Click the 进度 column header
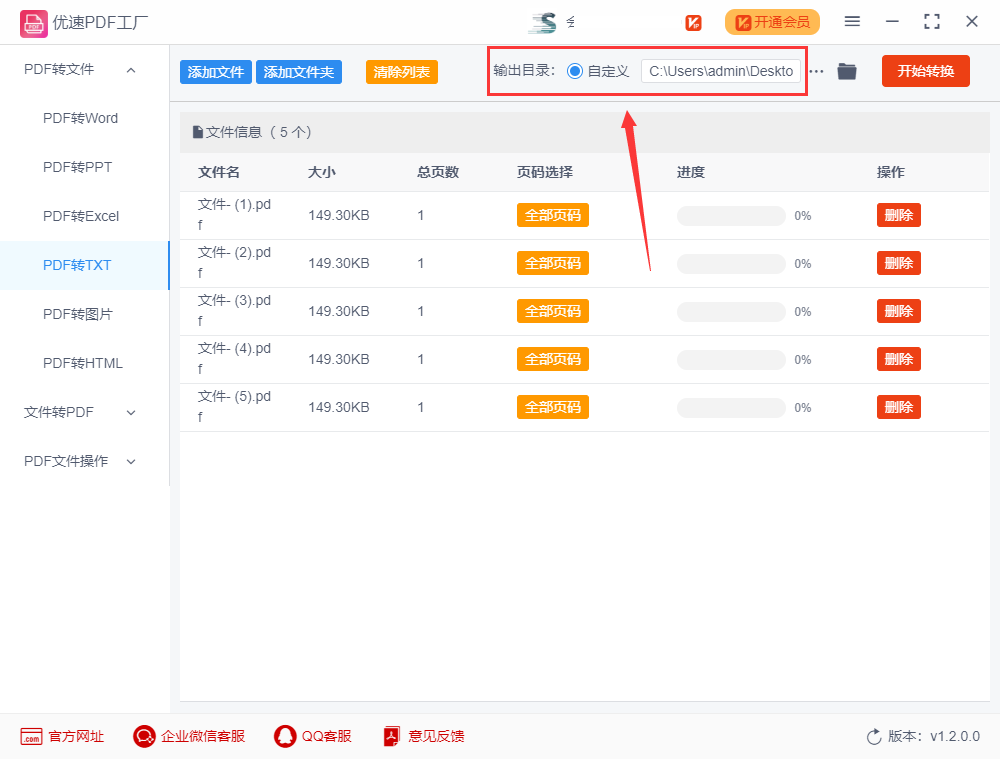Image resolution: width=1000 pixels, height=760 pixels. point(691,172)
